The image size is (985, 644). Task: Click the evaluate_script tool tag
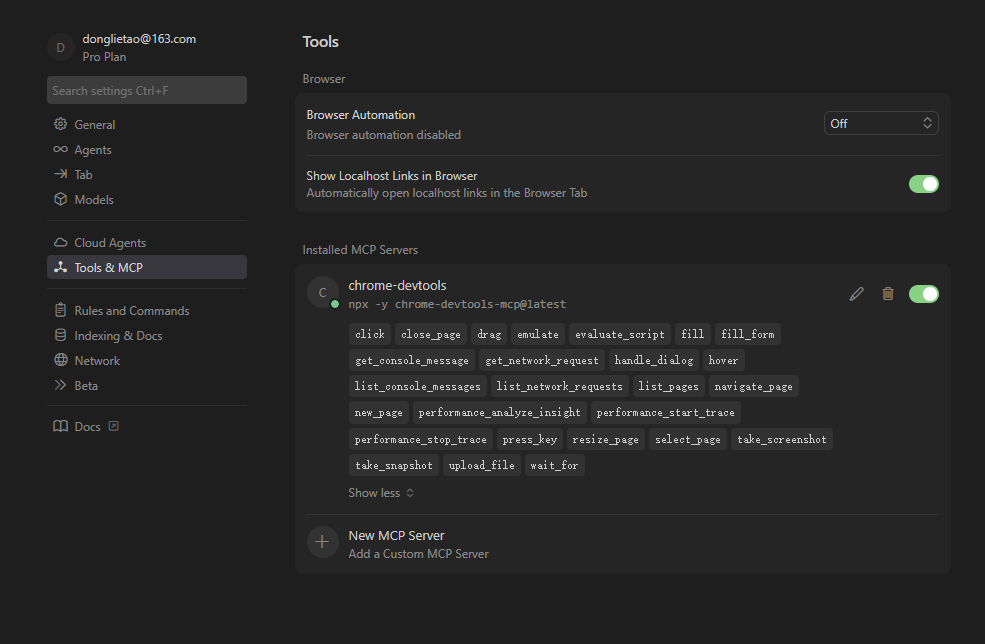pos(619,334)
